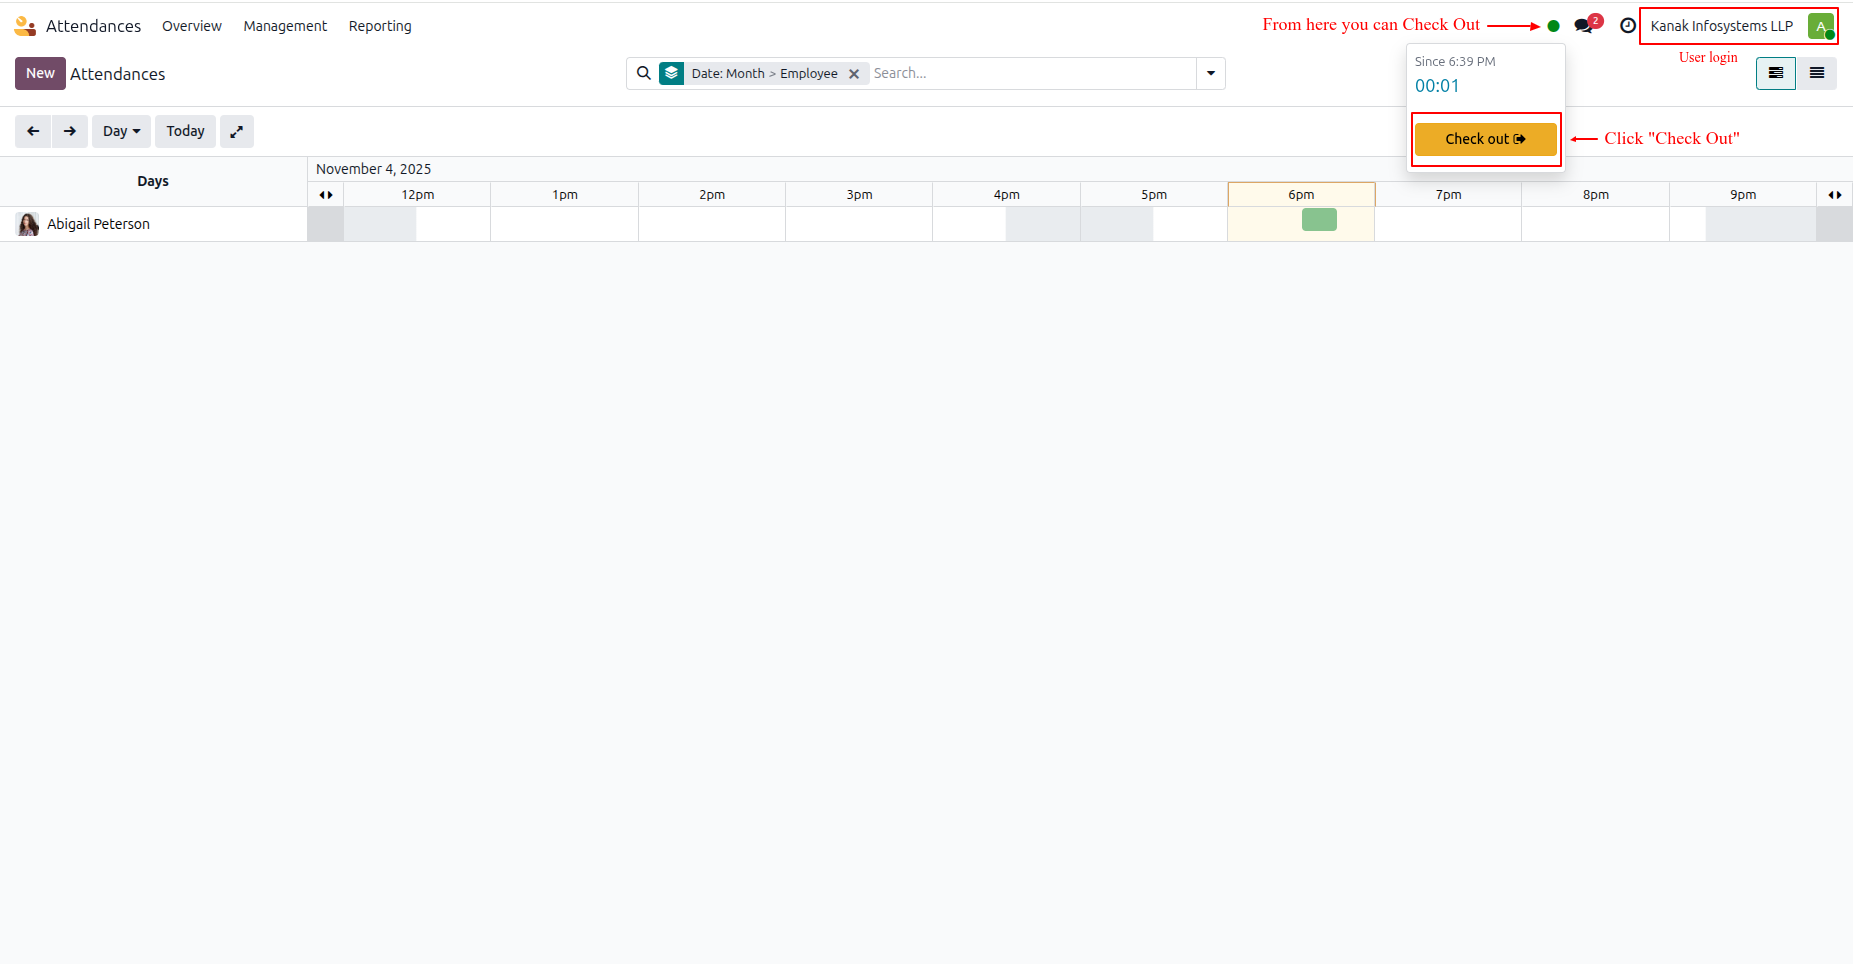Click the 12pm column header
This screenshot has height=964, width=1853.
pyautogui.click(x=418, y=195)
